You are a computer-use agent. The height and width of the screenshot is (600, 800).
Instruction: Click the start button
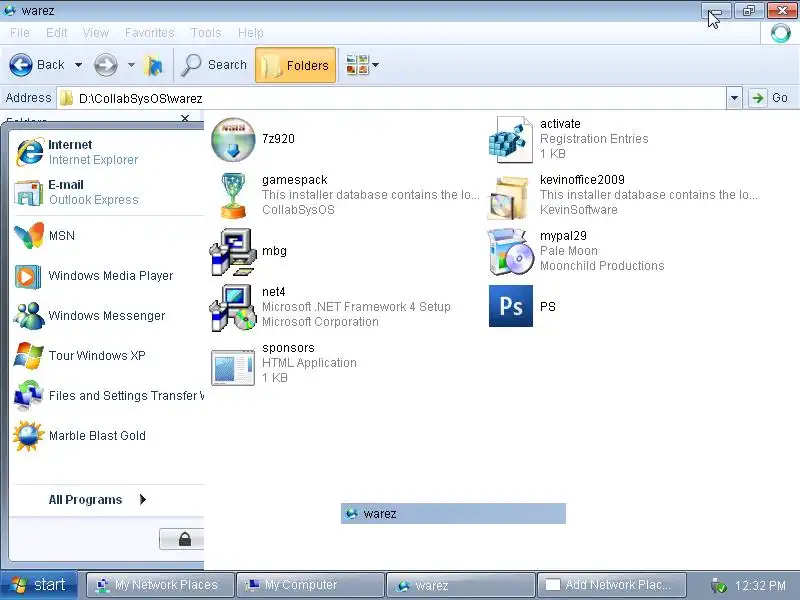click(x=39, y=585)
